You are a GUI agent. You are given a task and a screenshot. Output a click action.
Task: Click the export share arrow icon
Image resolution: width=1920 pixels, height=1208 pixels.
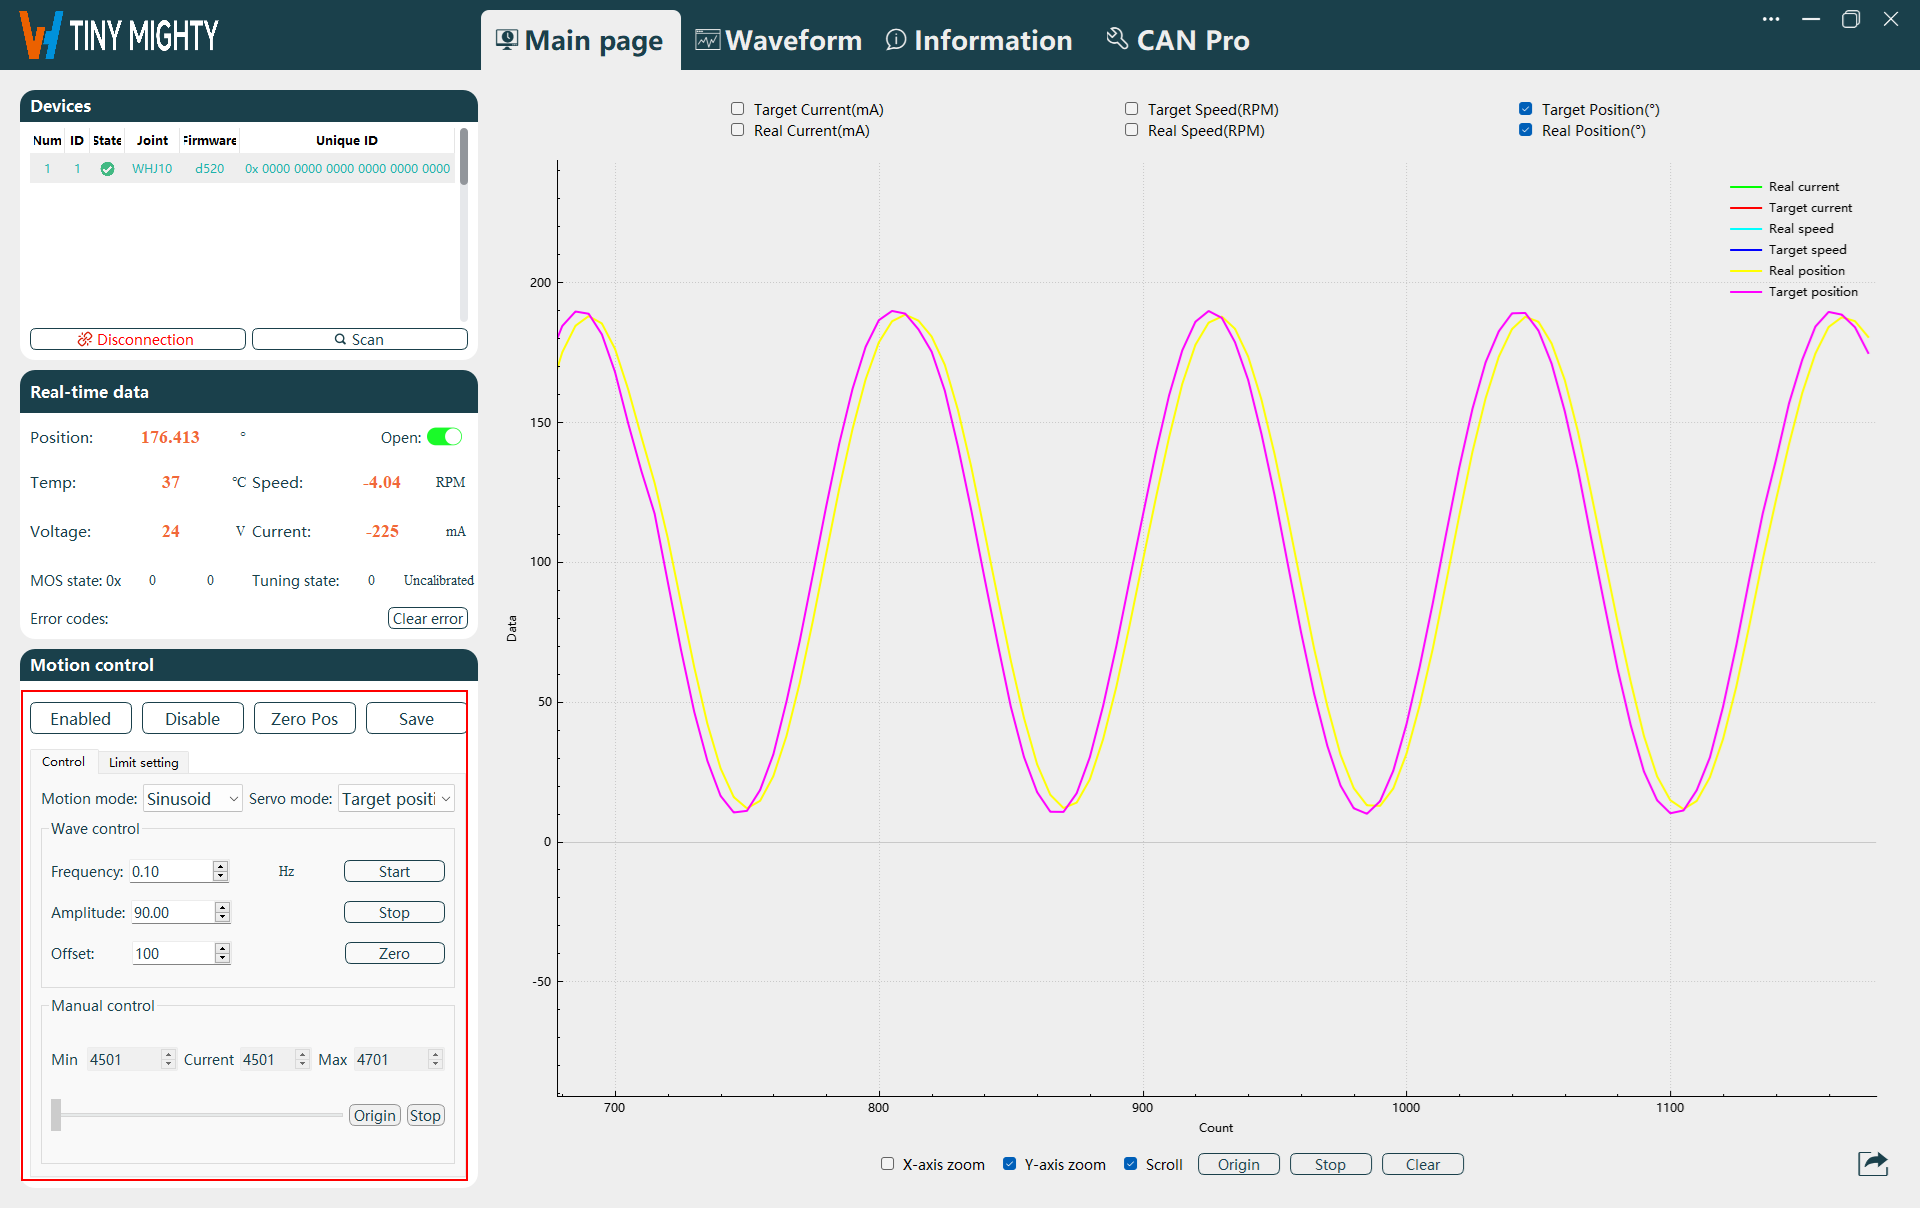point(1872,1163)
